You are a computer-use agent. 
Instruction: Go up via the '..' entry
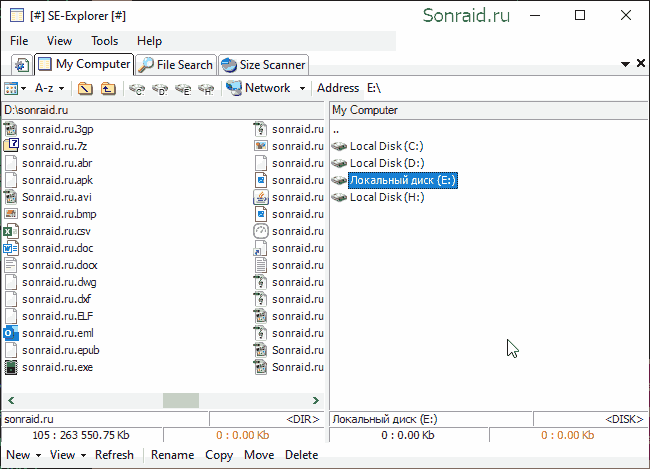tap(336, 131)
